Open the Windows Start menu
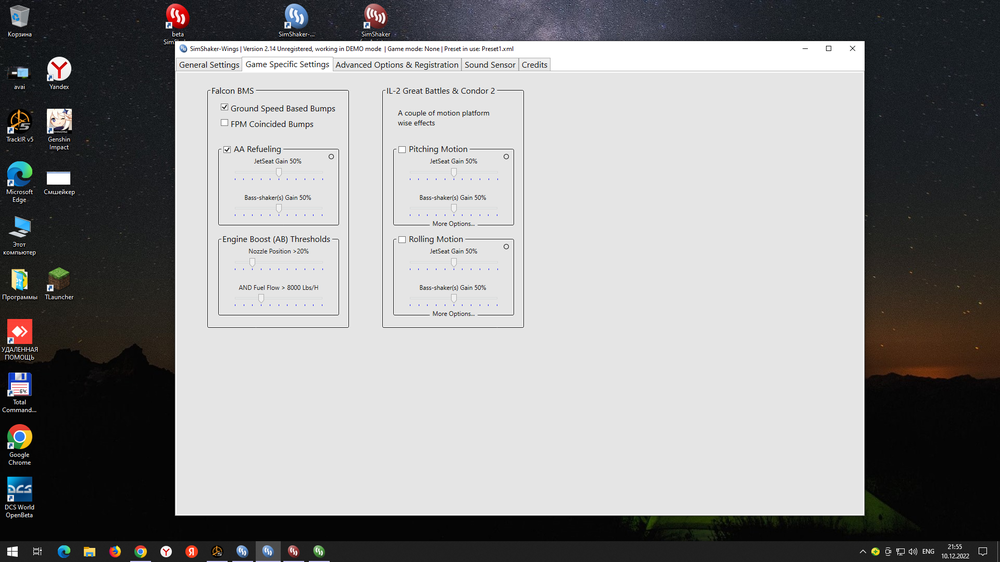 pos(12,551)
